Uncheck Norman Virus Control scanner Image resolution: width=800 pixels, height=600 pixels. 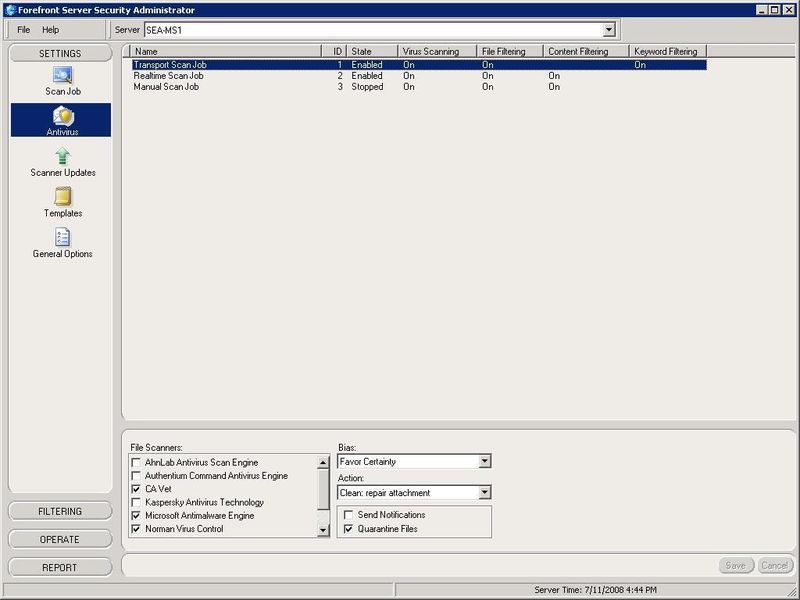[x=136, y=529]
